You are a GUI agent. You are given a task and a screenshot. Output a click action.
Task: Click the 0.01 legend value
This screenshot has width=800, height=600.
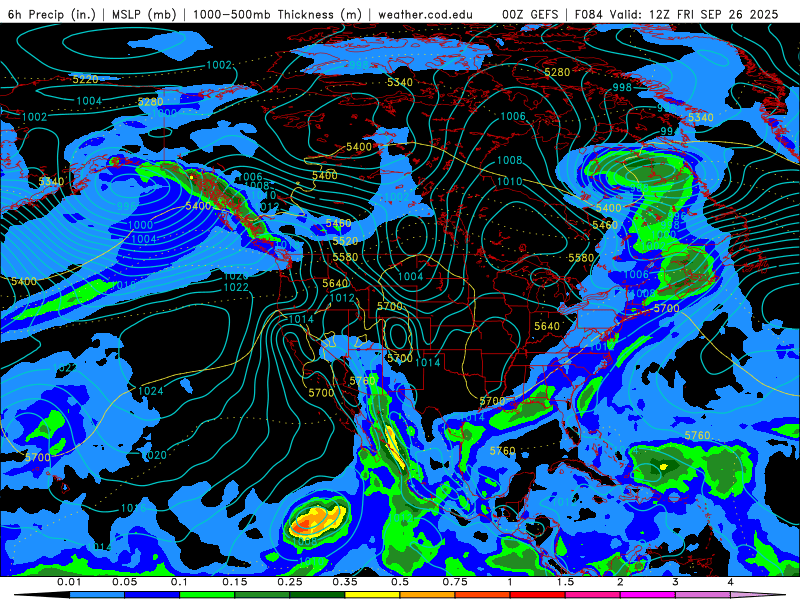pos(69,582)
